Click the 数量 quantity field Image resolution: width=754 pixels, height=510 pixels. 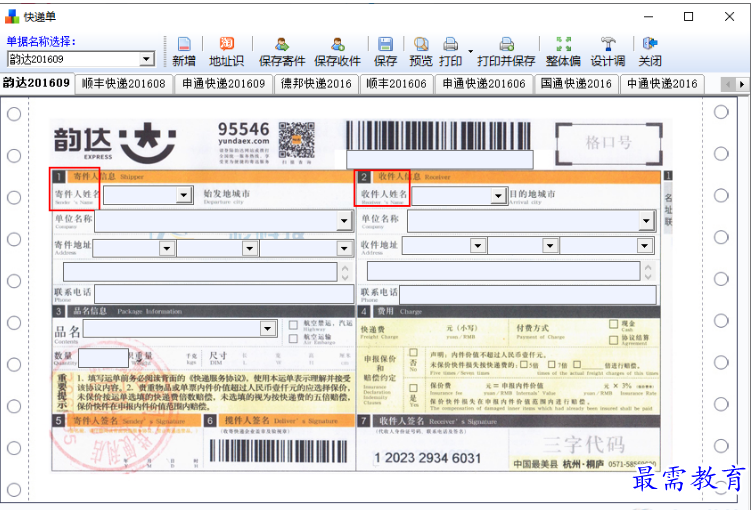click(103, 358)
